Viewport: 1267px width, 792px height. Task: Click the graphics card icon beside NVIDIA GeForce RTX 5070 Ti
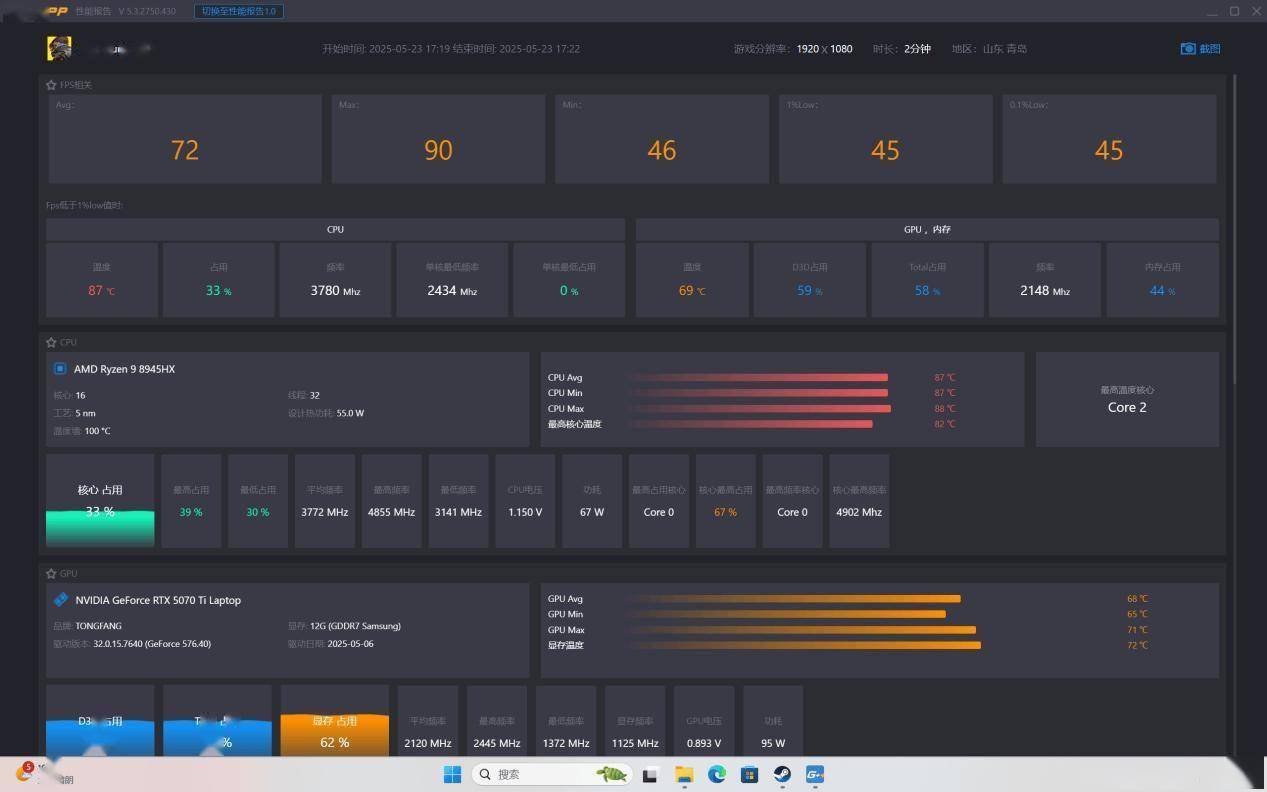[x=61, y=600]
